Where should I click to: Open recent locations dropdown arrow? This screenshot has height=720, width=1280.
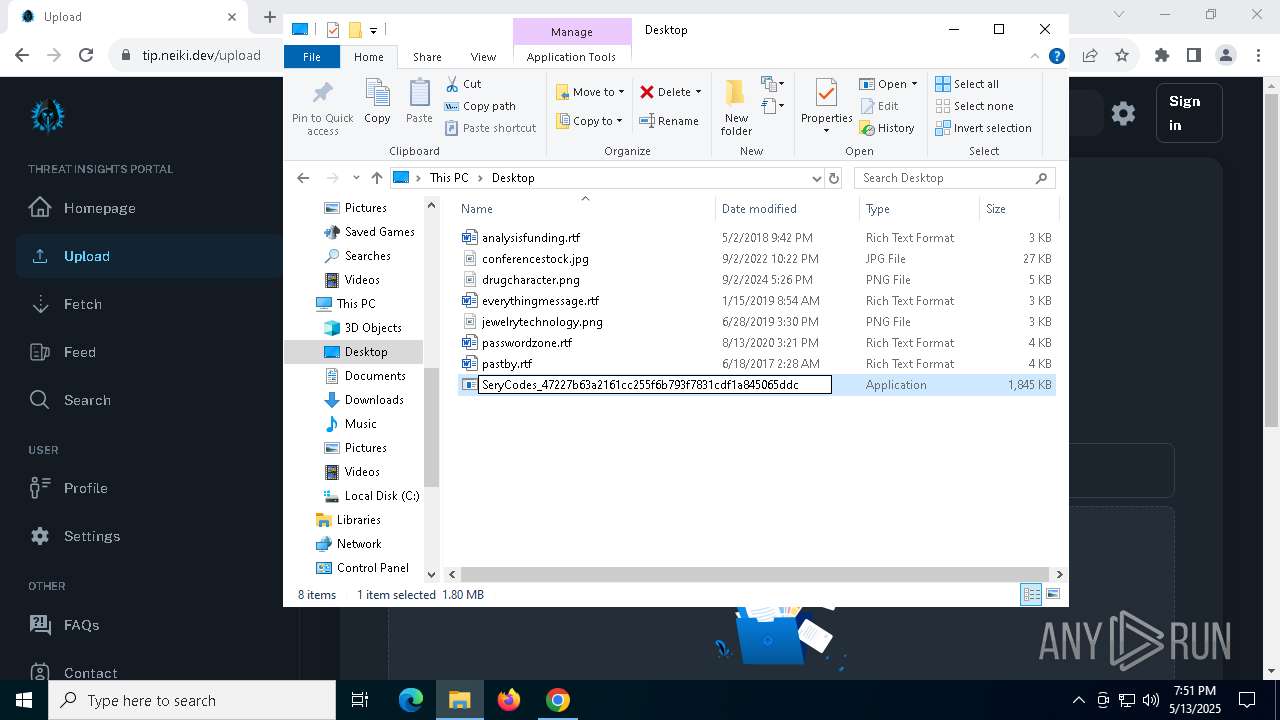point(356,178)
